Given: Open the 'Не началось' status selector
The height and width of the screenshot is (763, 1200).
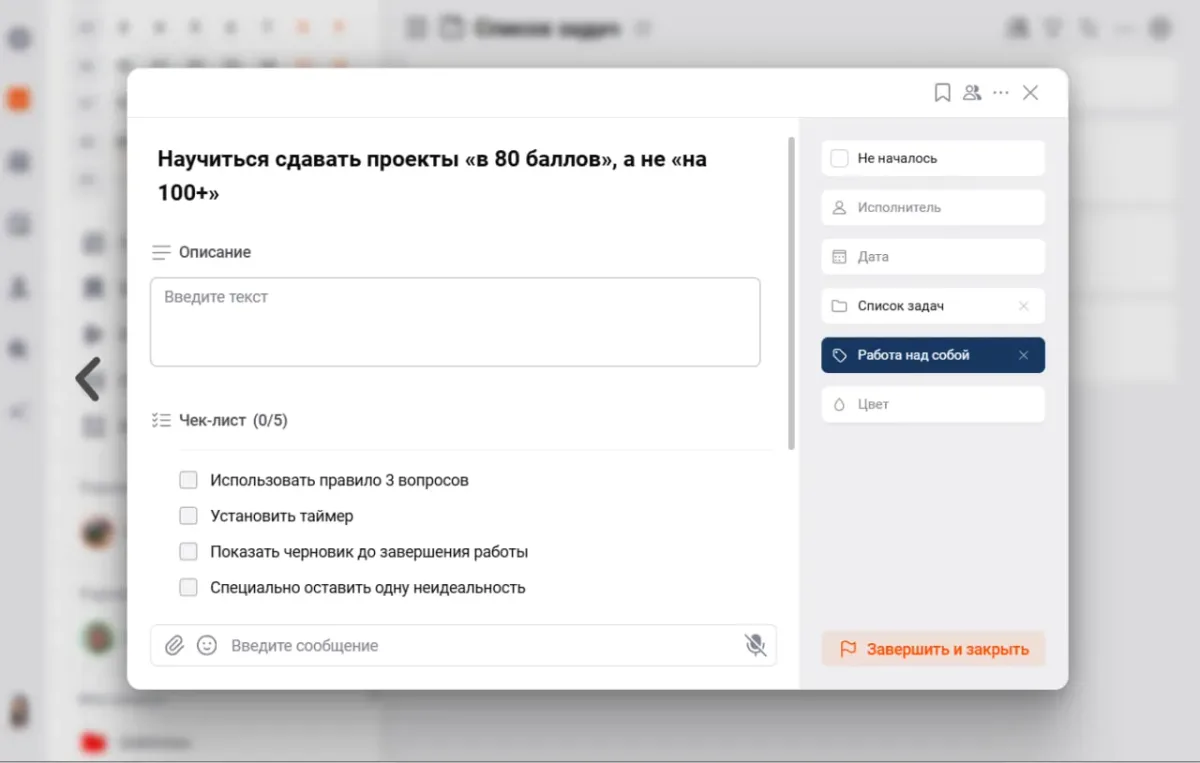Looking at the screenshot, I should pos(932,158).
